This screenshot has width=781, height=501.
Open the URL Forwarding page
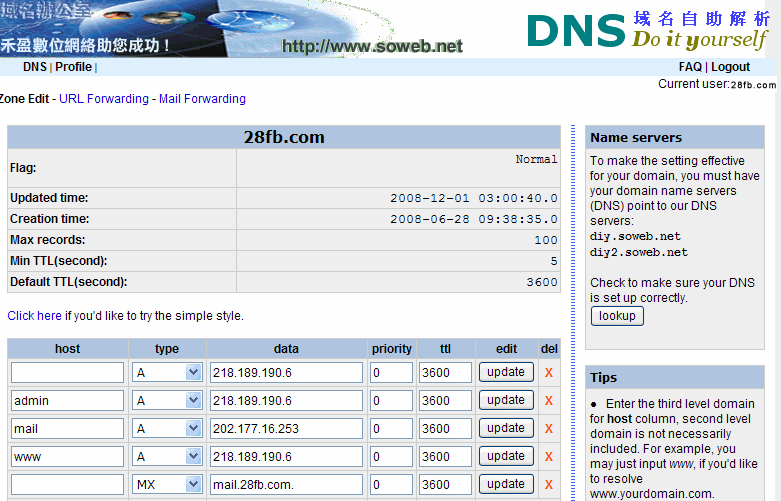click(104, 99)
